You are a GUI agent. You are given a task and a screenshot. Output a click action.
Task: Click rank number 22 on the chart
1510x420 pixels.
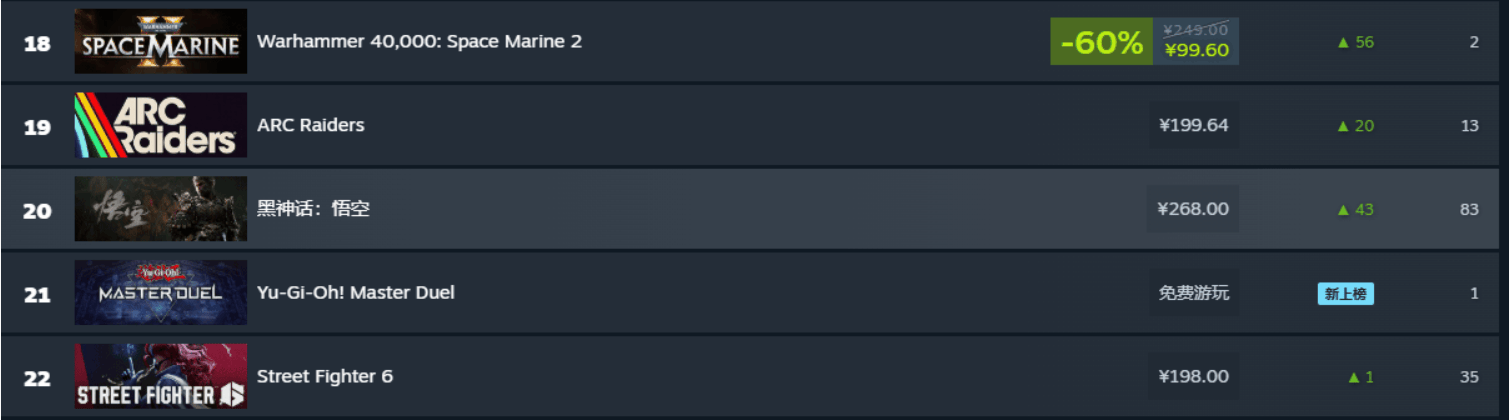coord(37,377)
